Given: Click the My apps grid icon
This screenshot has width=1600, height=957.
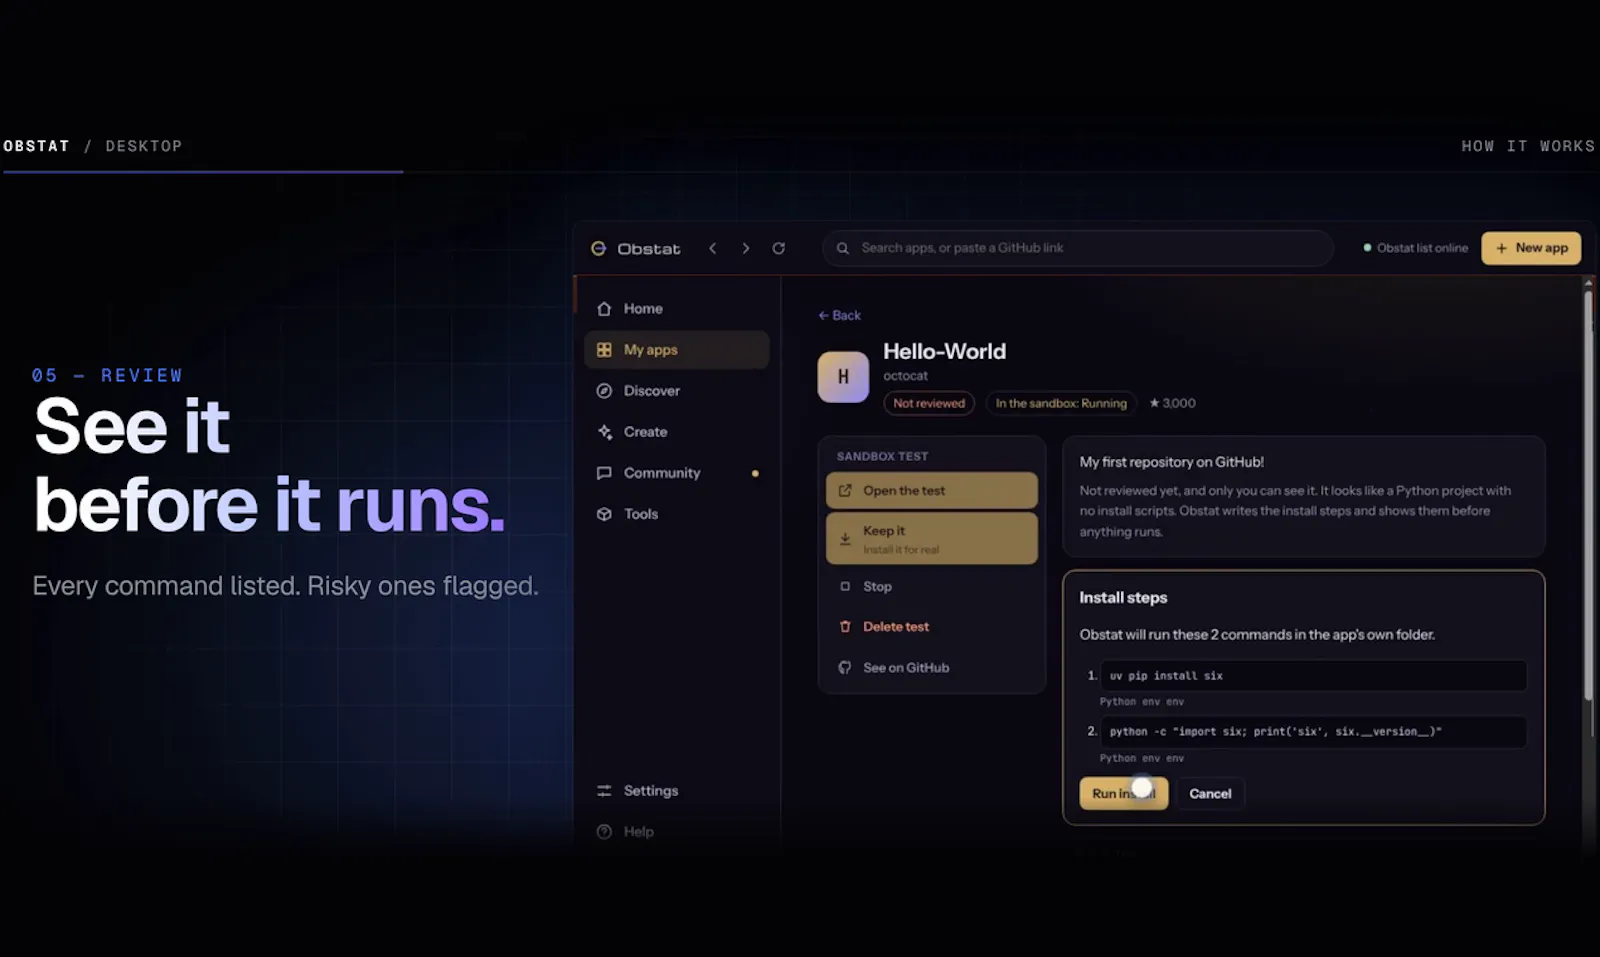Looking at the screenshot, I should click(x=604, y=350).
